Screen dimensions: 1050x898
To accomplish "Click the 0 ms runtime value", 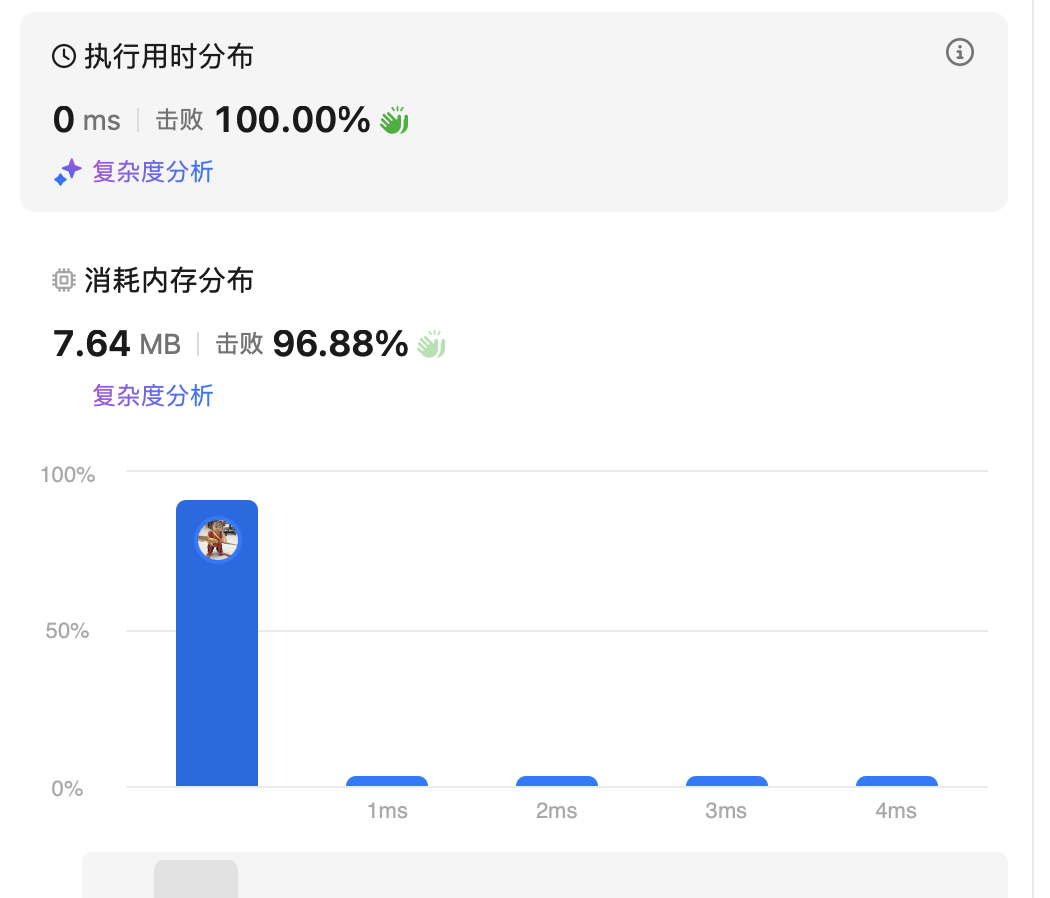I will click(86, 120).
